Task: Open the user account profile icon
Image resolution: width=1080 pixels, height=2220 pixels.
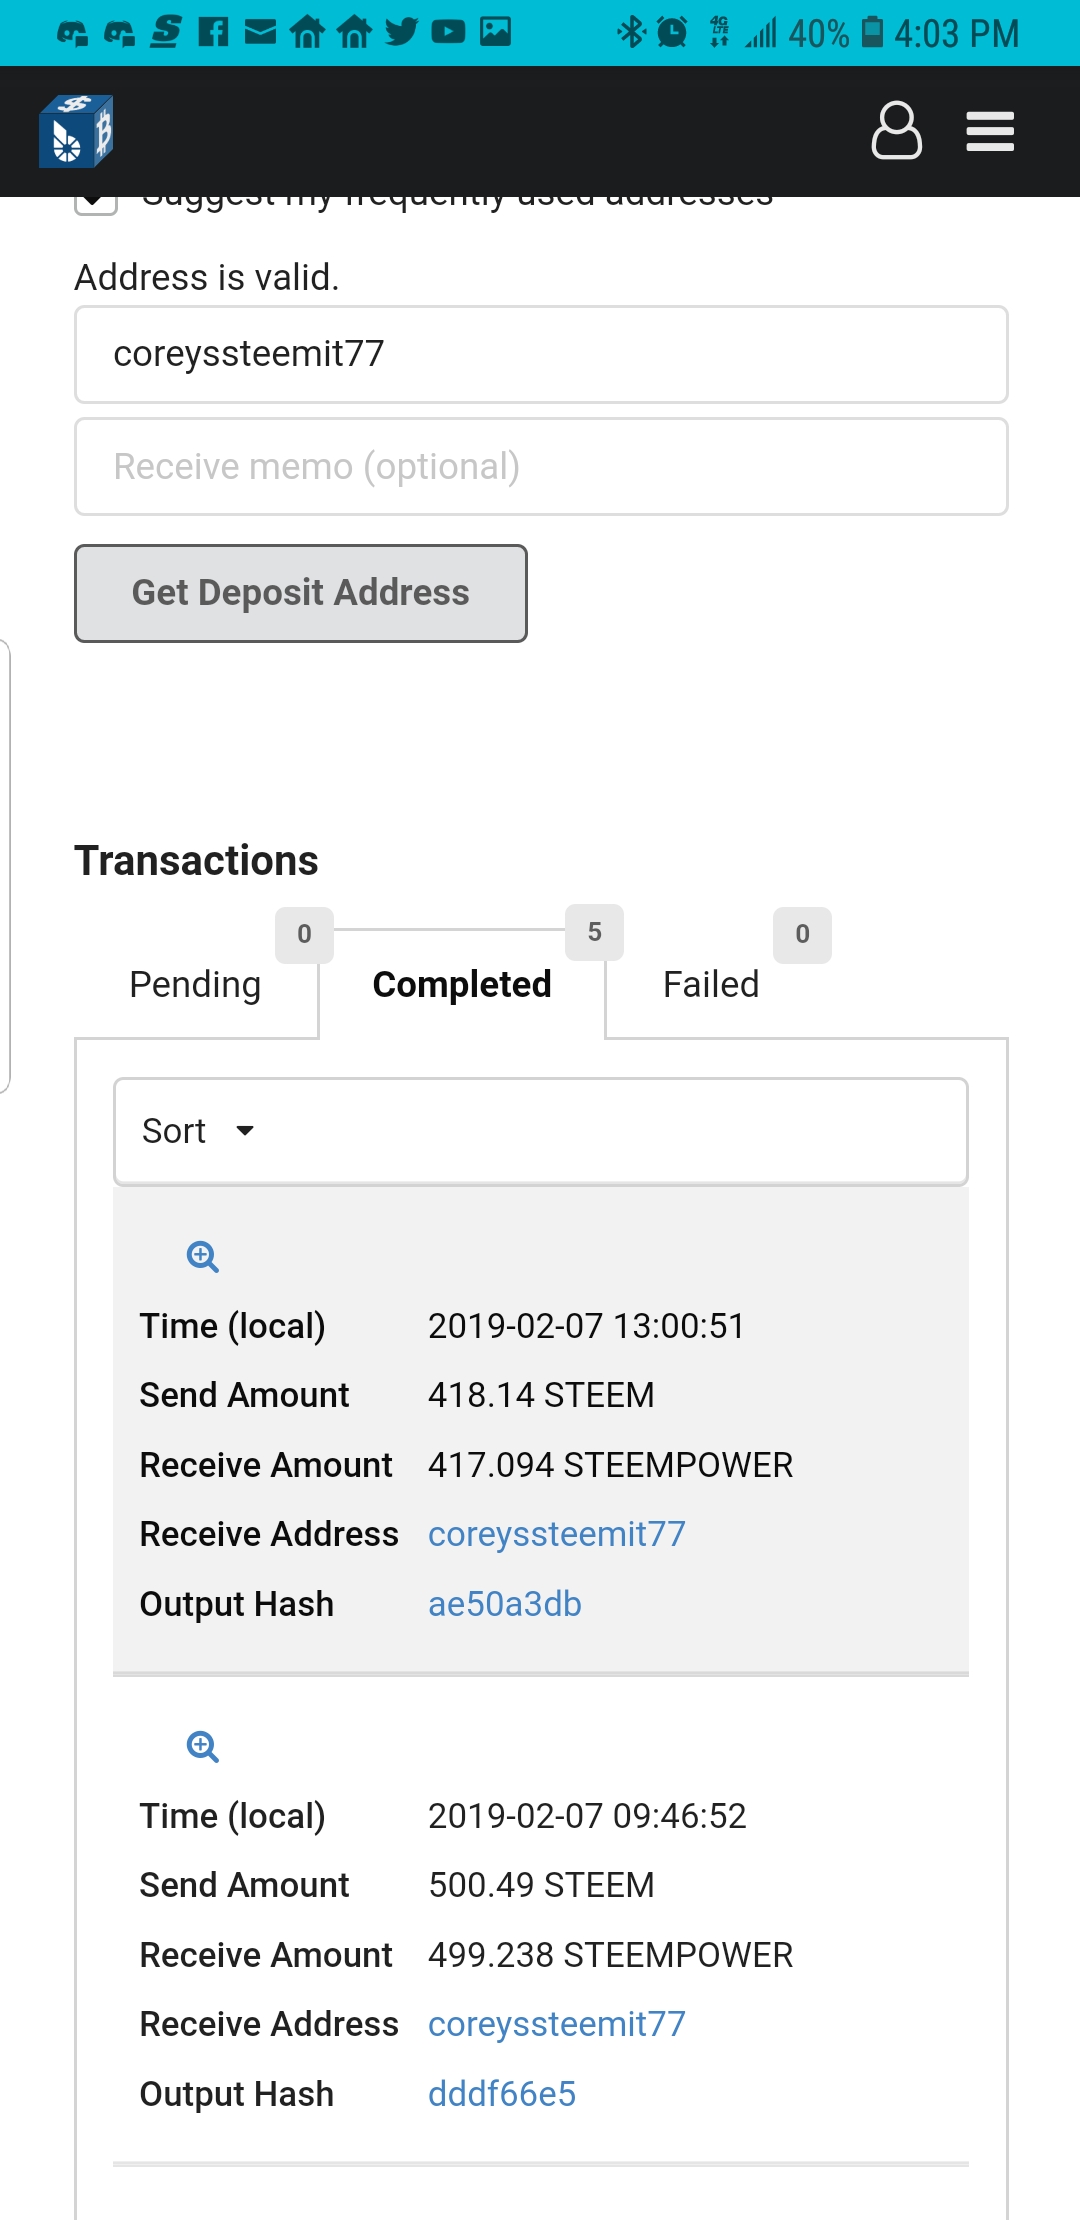Action: point(896,130)
